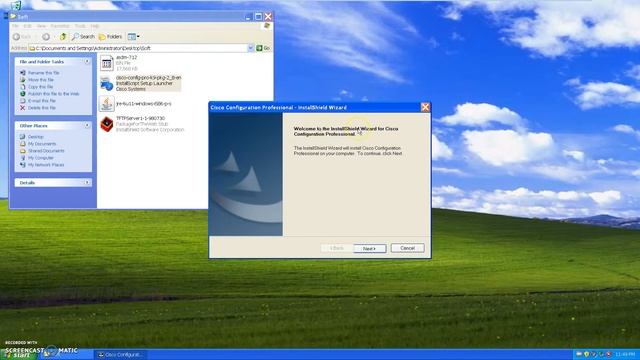640x360 pixels.
Task: Toggle the Folders pane in Explorer
Action: pyautogui.click(x=111, y=37)
